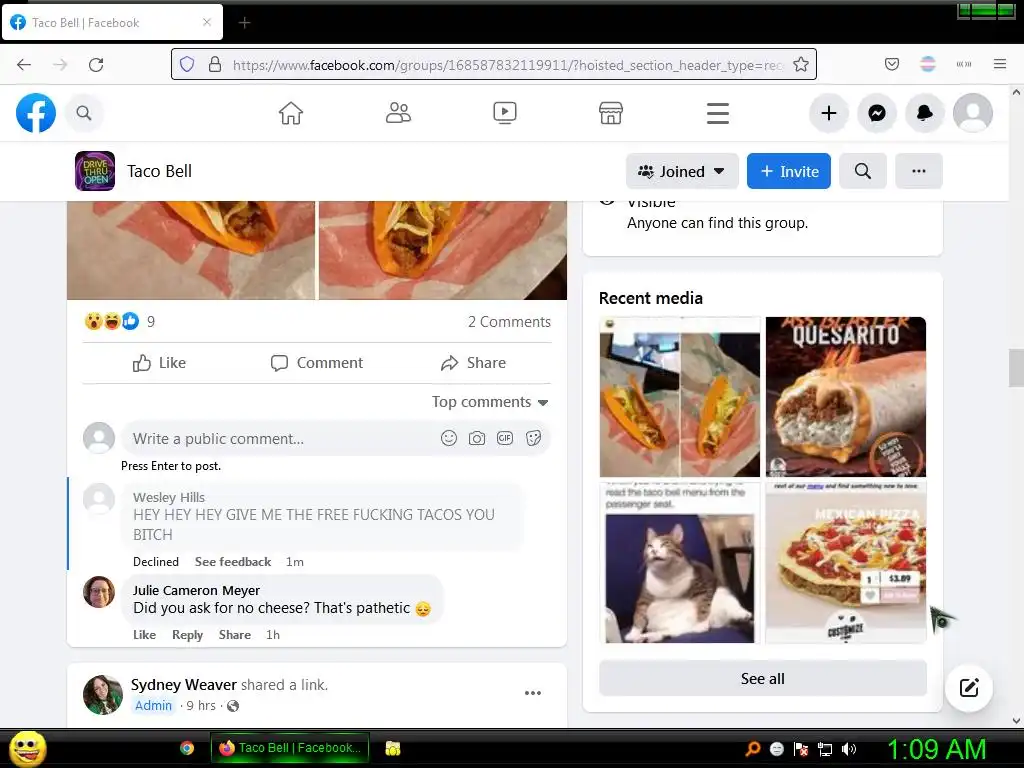
Task: Open the Watch video icon
Action: tap(505, 113)
